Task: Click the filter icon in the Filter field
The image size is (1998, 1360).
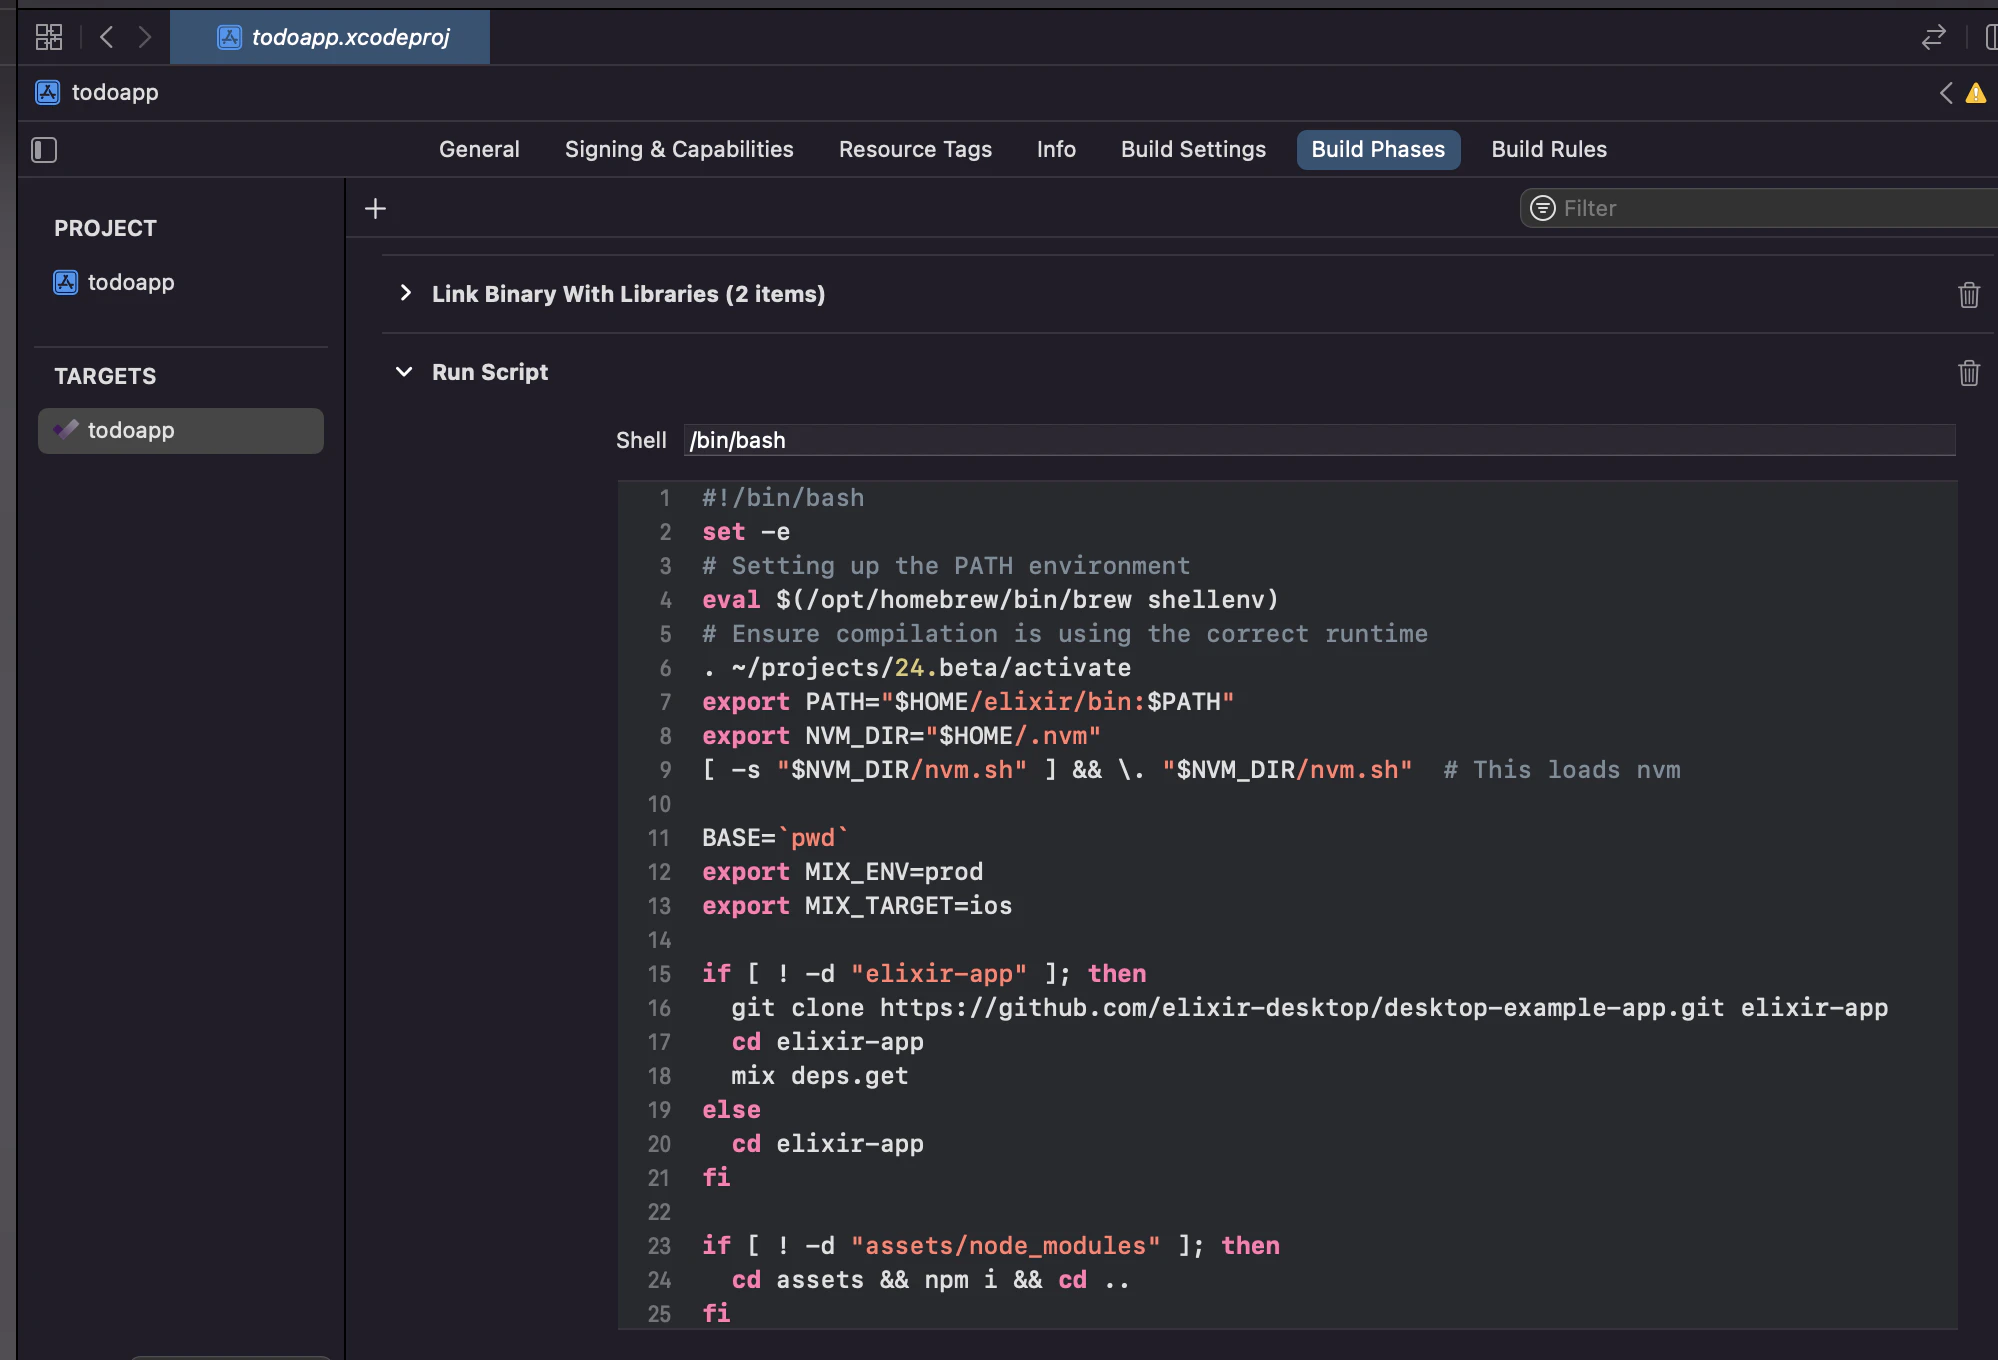Action: point(1543,208)
